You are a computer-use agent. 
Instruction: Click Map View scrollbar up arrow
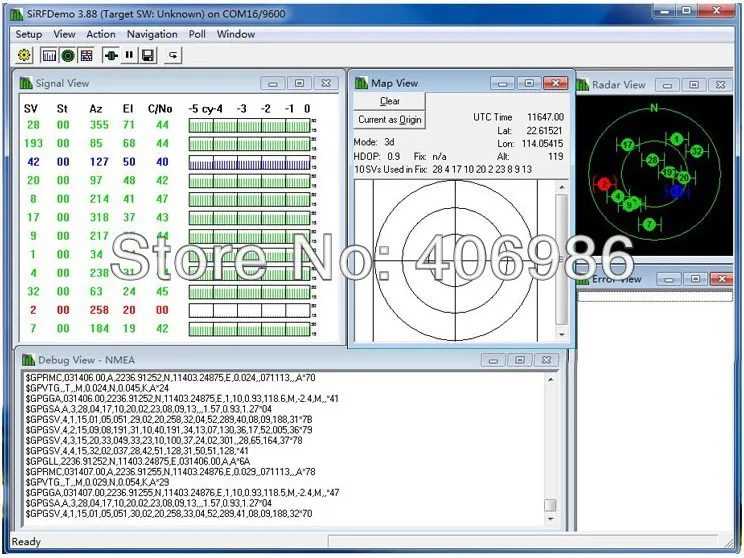562,188
